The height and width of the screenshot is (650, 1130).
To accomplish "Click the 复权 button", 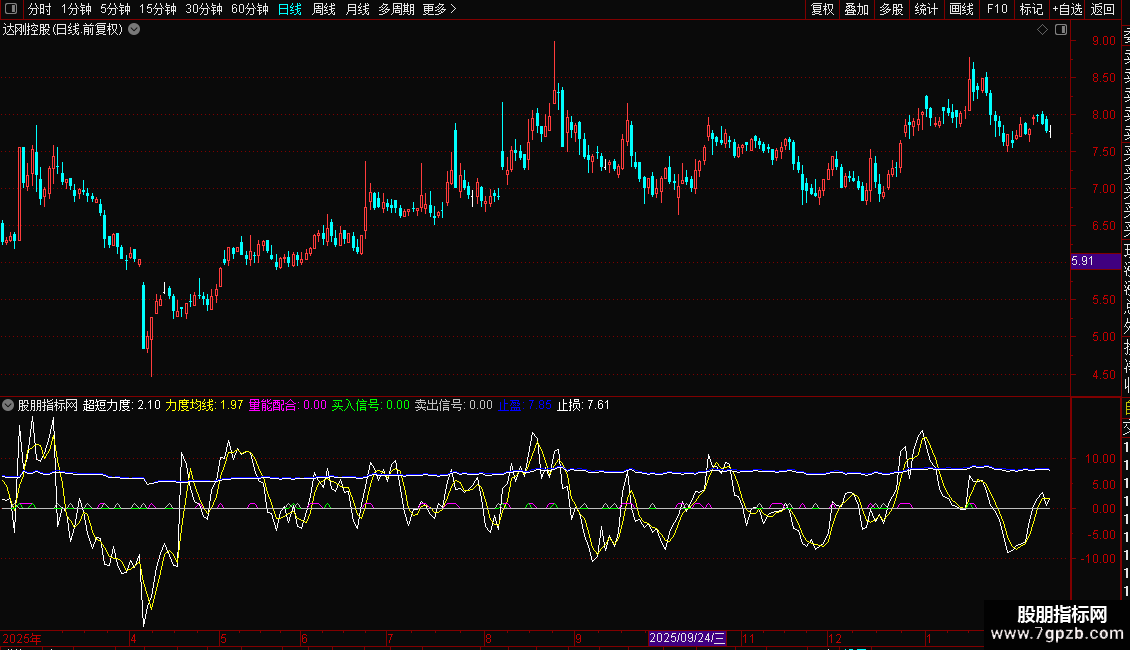I will click(x=822, y=9).
